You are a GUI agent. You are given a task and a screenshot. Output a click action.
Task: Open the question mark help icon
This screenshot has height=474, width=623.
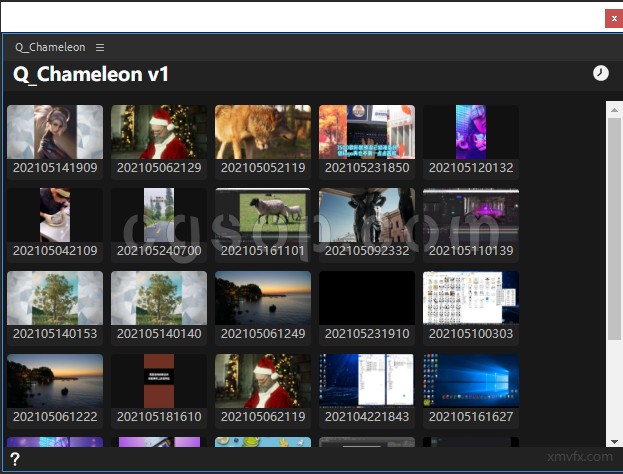click(x=15, y=459)
